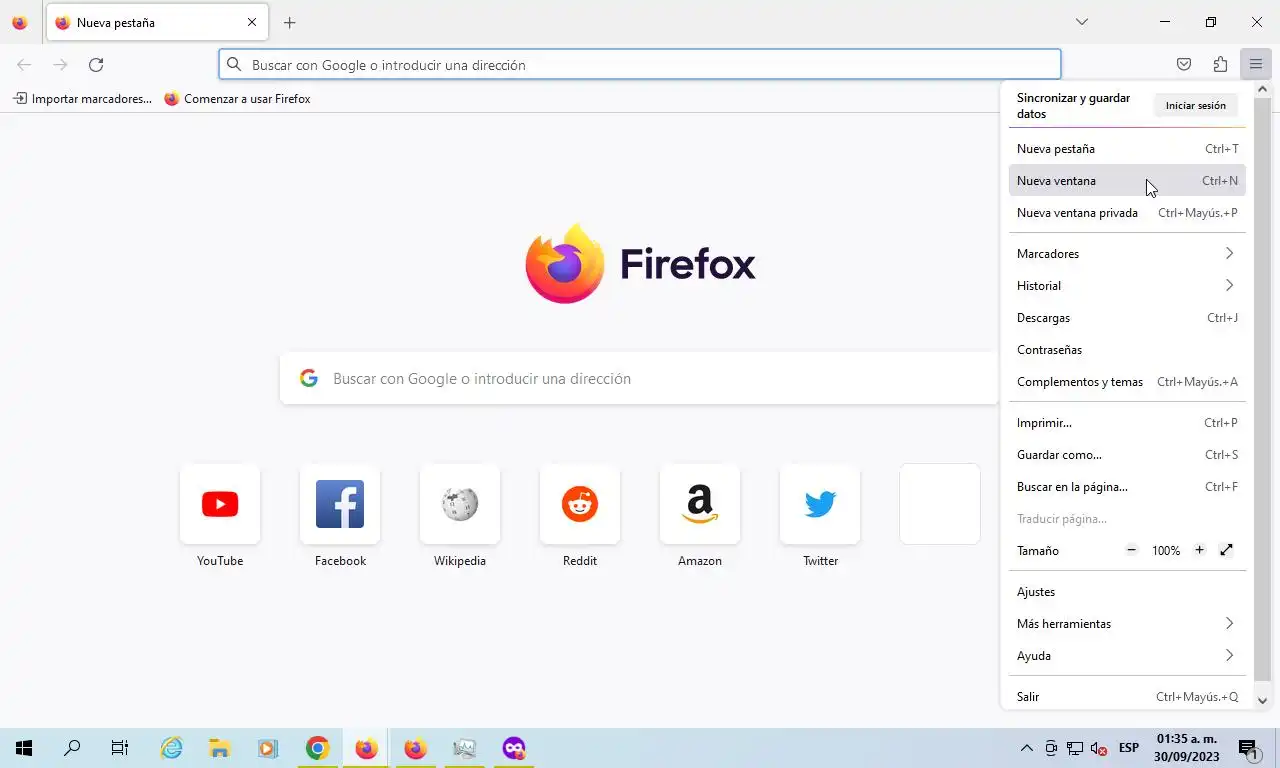Click the menu scrollbar up arrow
The height and width of the screenshot is (768, 1280).
tap(1262, 89)
